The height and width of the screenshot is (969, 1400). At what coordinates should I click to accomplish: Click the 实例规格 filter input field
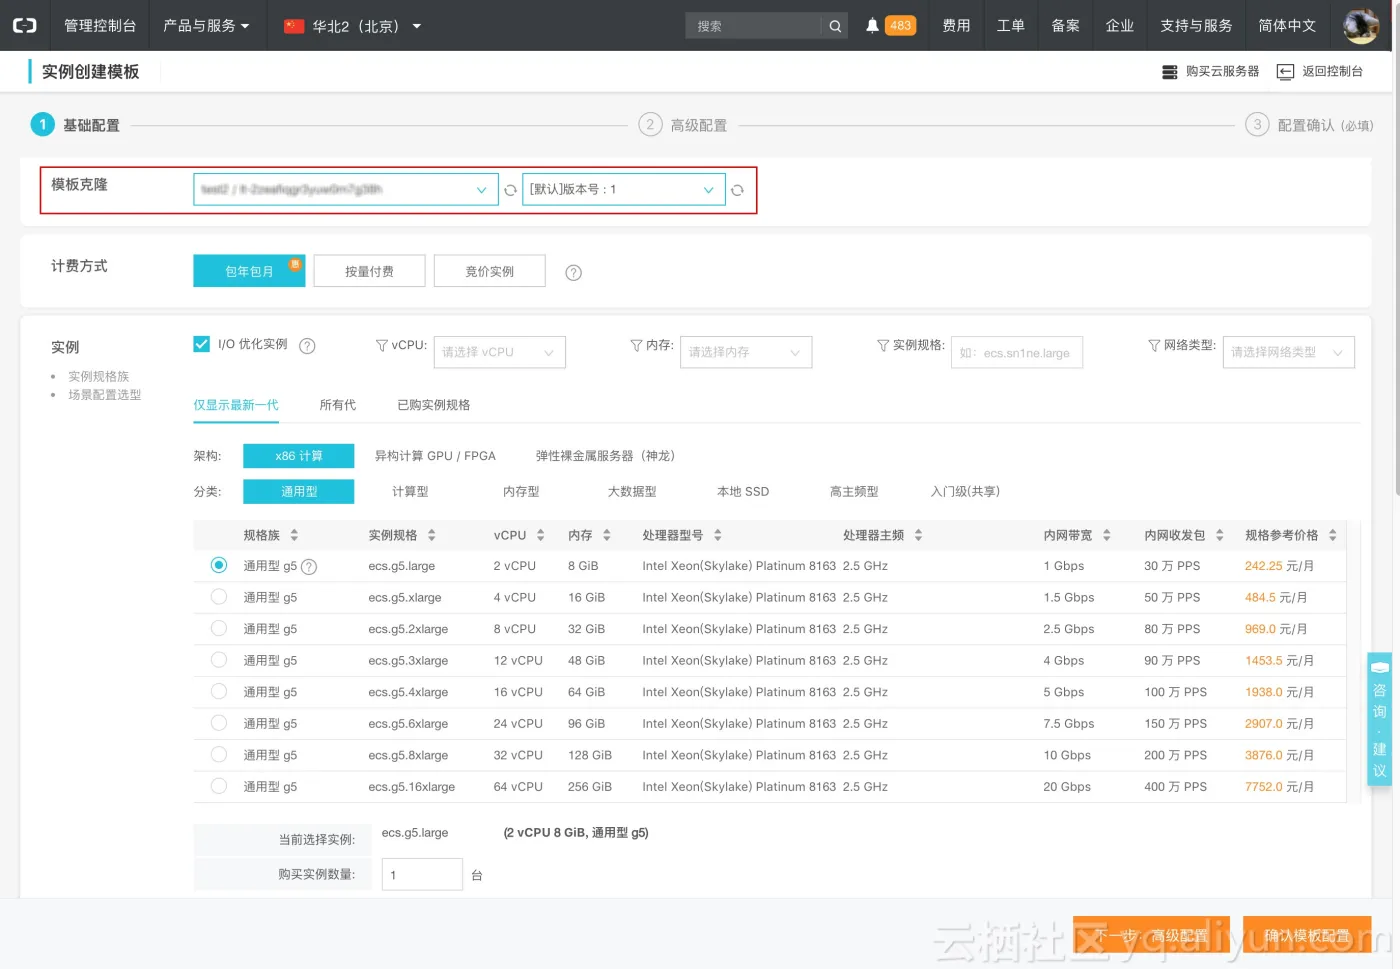1016,352
